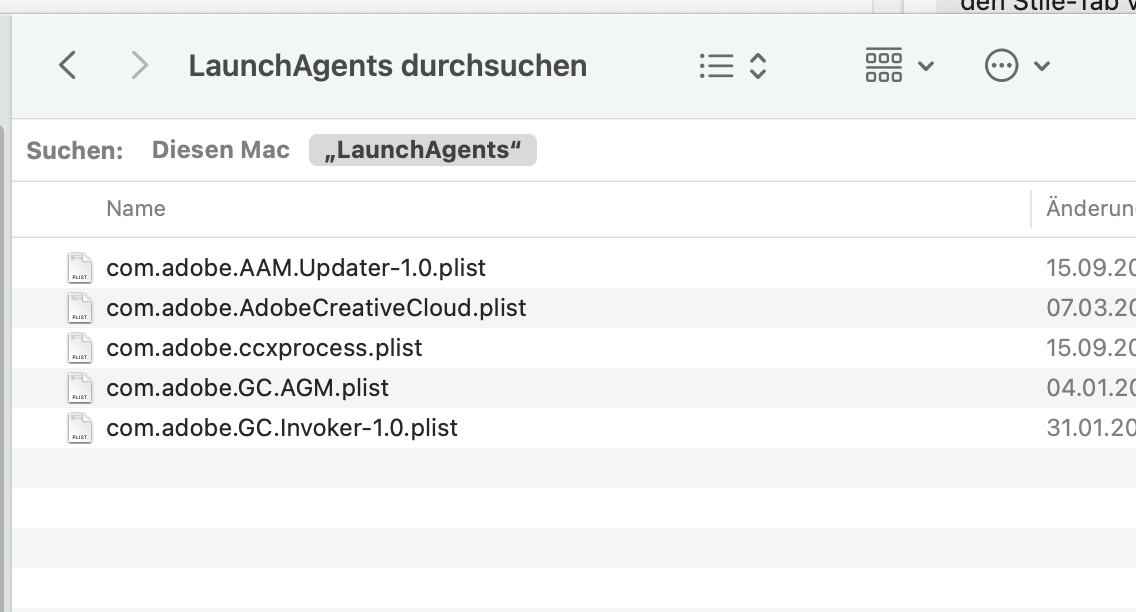Click the date 15.09 in AAM.Updater row
This screenshot has width=1136, height=612.
[1090, 268]
